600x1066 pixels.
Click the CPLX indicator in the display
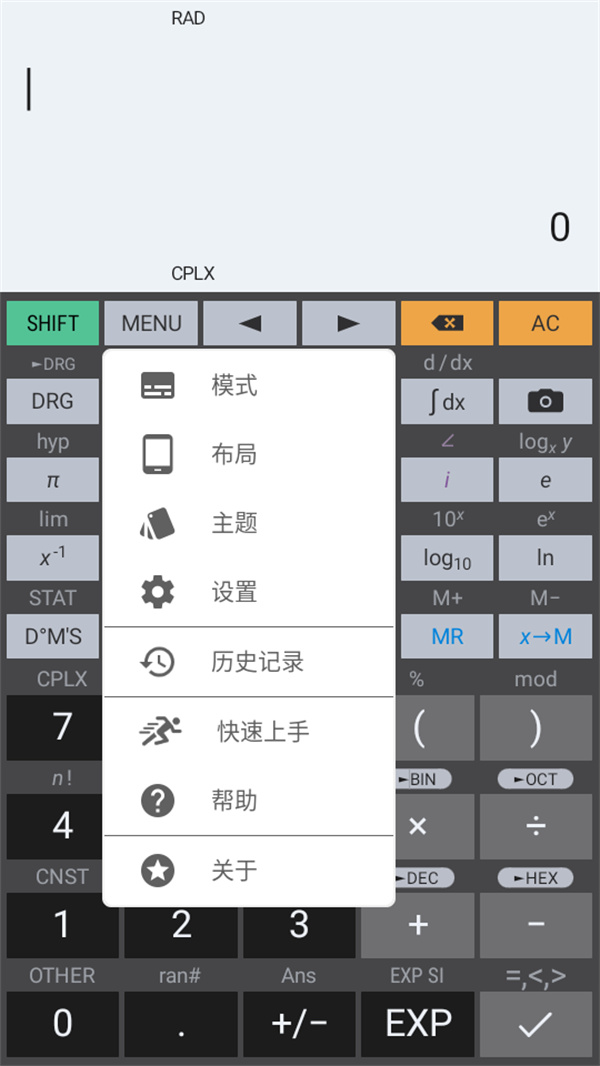(193, 274)
